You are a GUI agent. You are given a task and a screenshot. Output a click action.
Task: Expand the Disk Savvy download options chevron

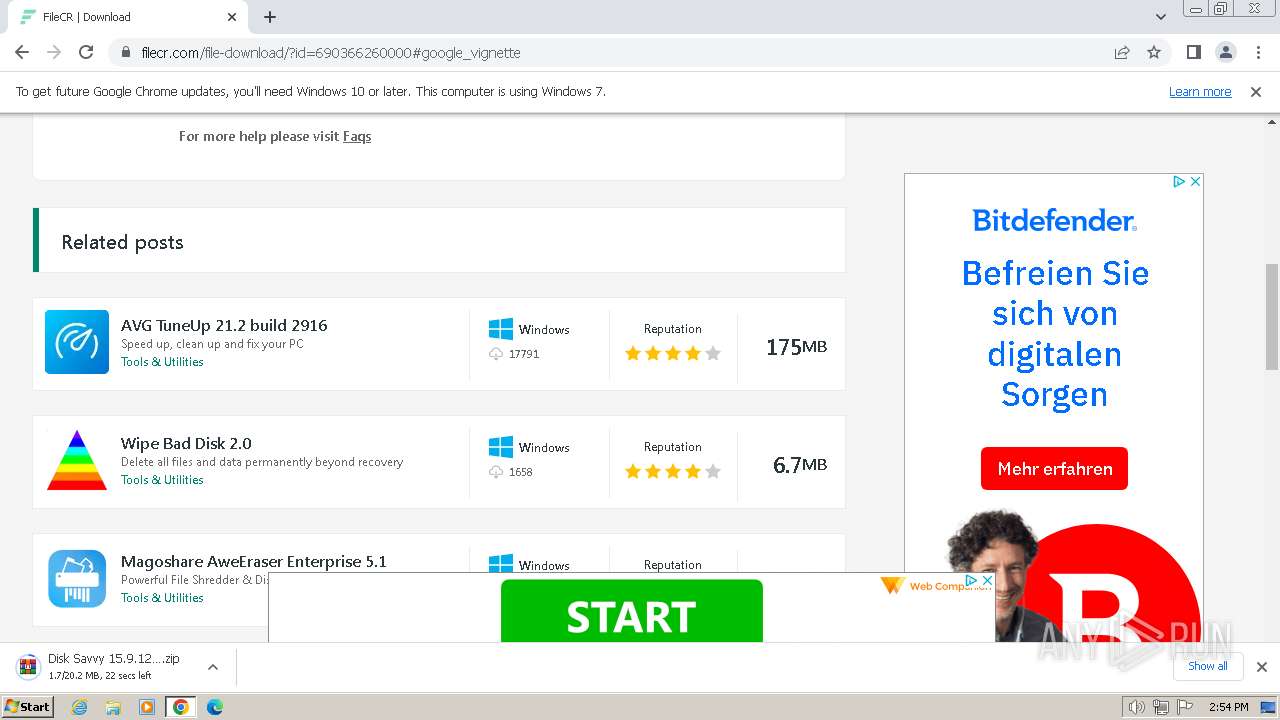click(x=212, y=667)
